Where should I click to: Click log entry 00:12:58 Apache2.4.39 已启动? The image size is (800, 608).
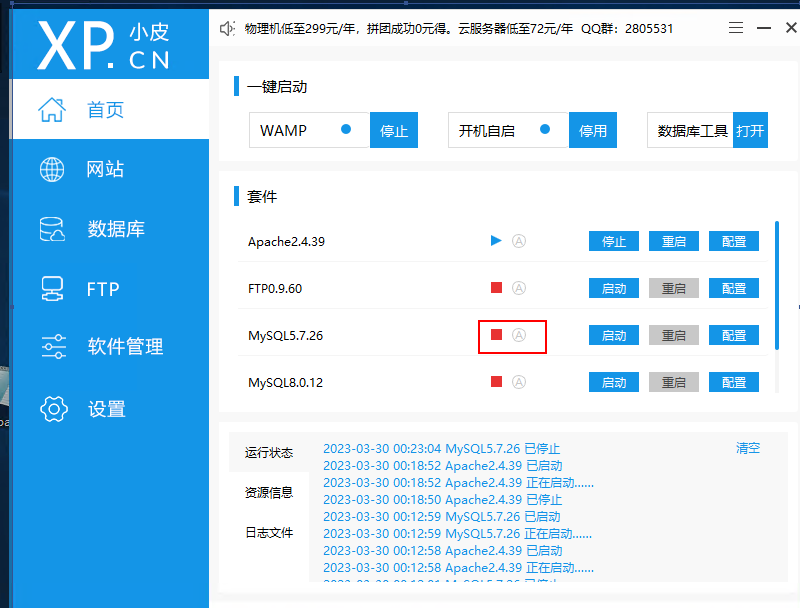point(443,551)
